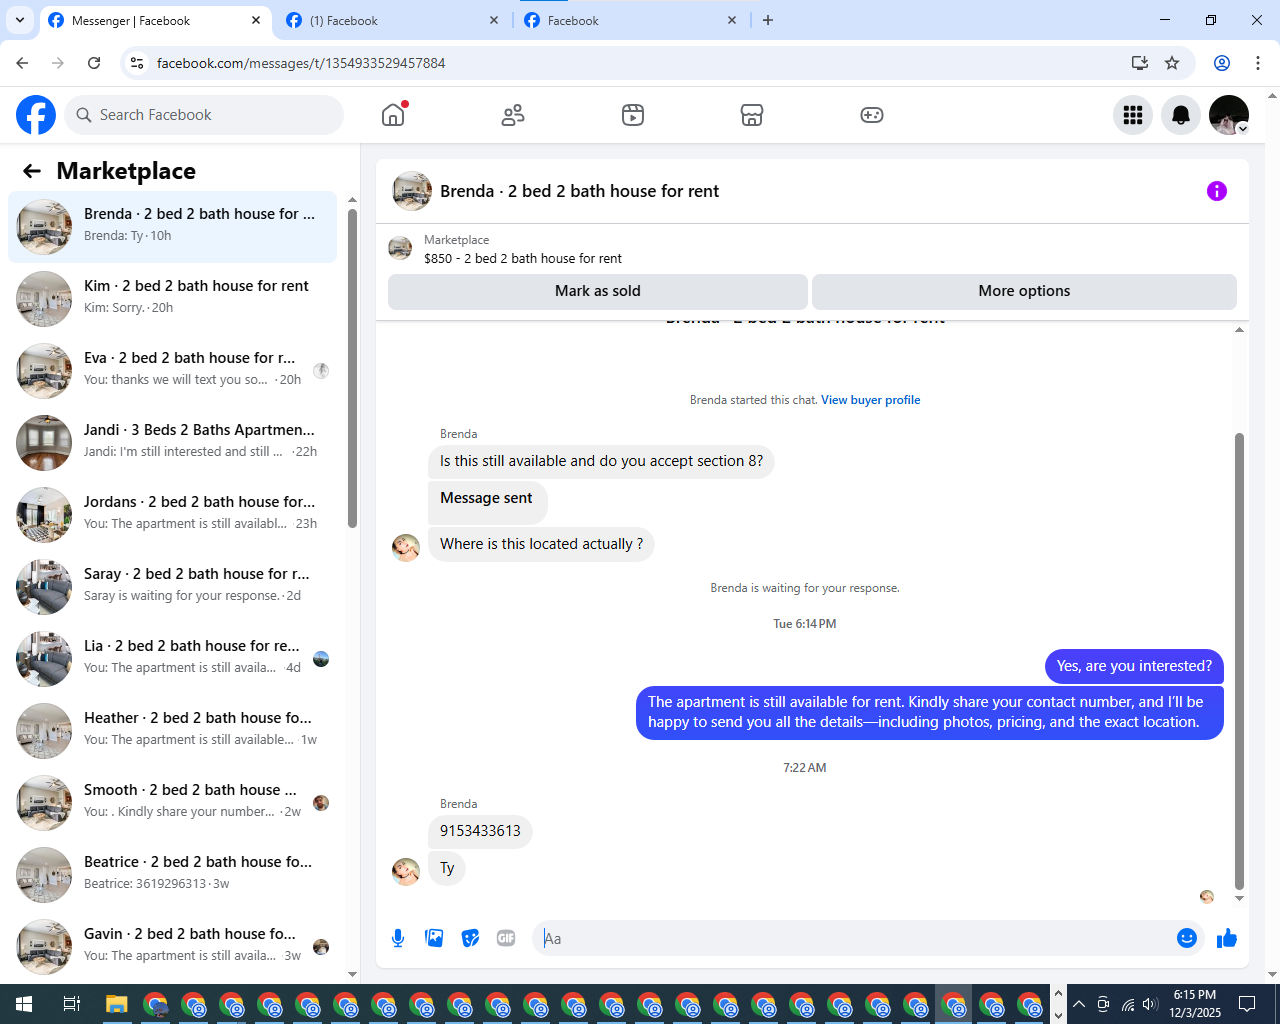The image size is (1280, 1024).
Task: Click the Facebook logo icon
Action: [x=36, y=115]
